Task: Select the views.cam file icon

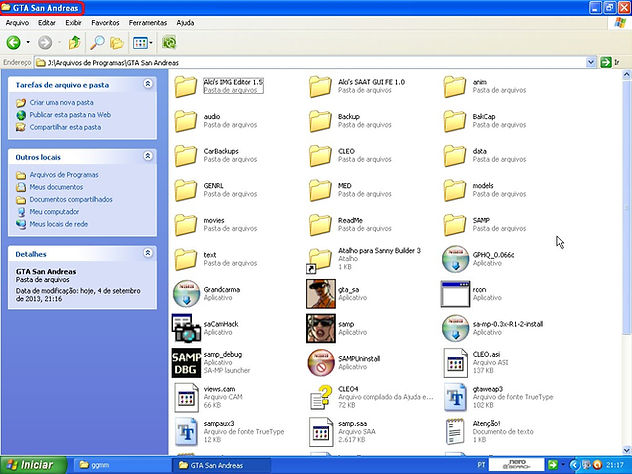Action: point(186,397)
